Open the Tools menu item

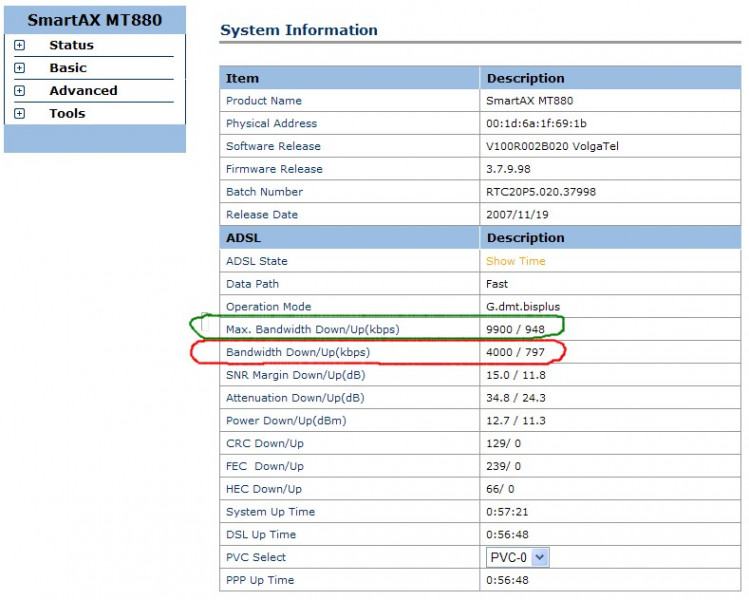67,114
